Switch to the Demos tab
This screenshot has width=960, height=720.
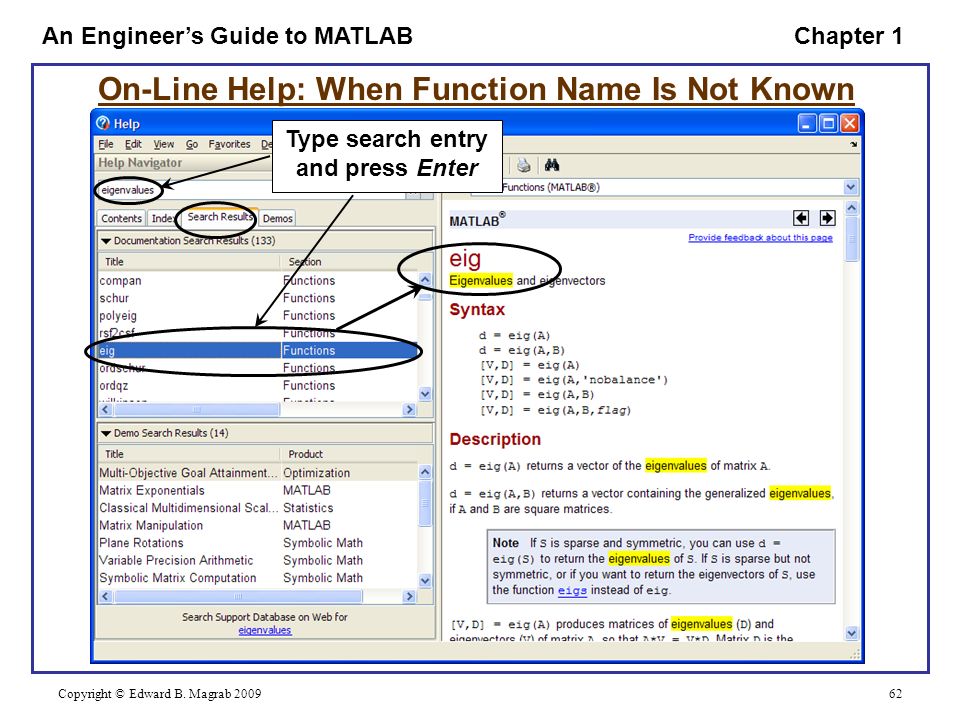tap(277, 219)
